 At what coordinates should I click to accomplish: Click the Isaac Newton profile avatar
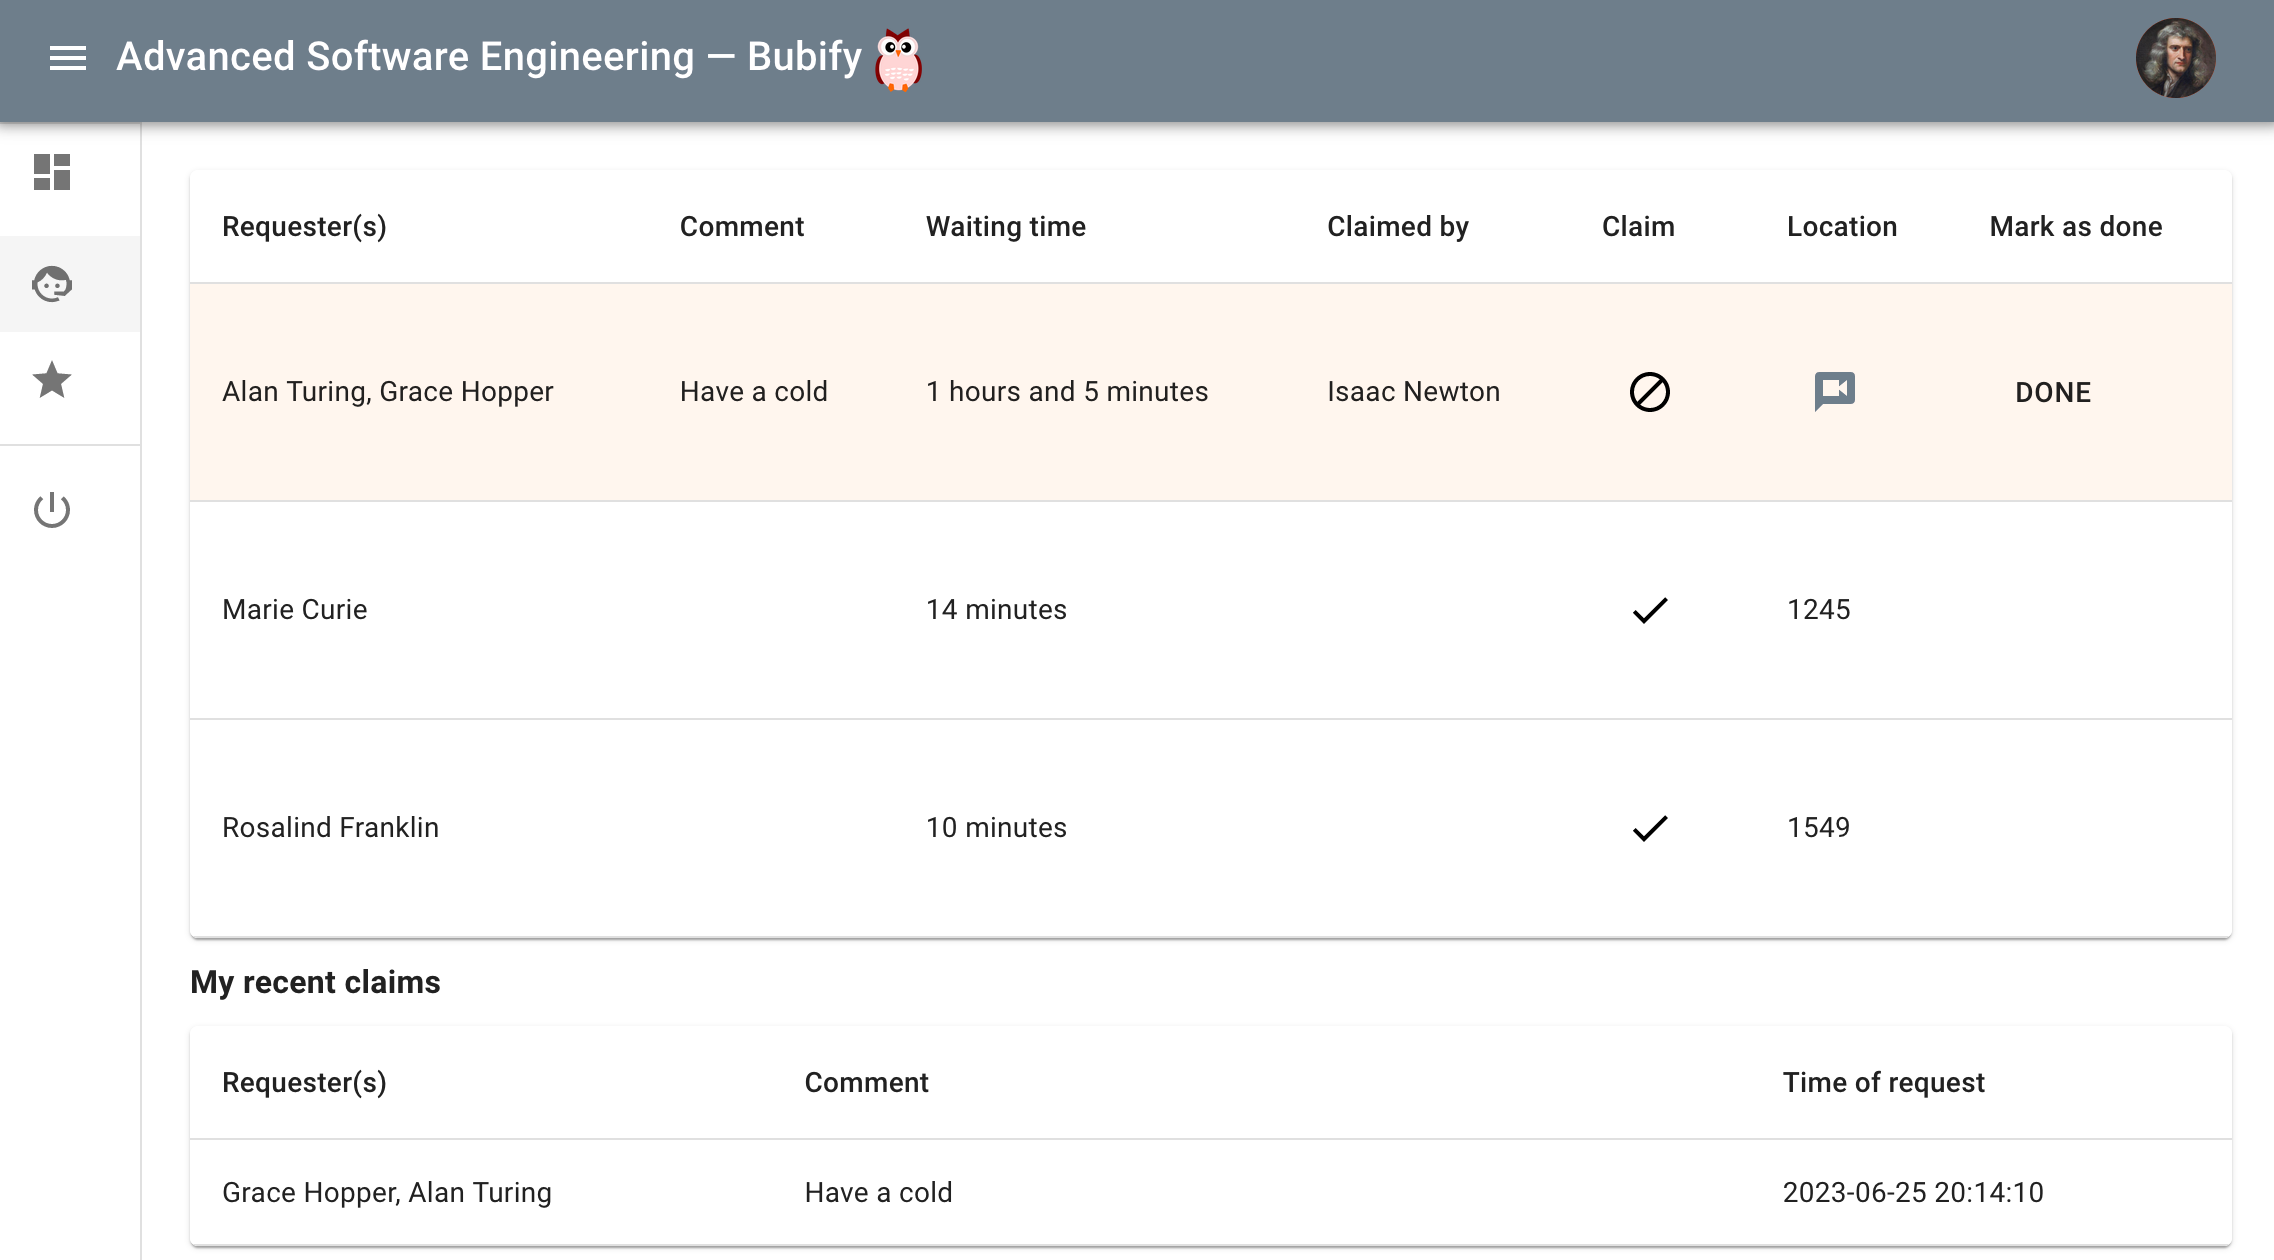2175,58
